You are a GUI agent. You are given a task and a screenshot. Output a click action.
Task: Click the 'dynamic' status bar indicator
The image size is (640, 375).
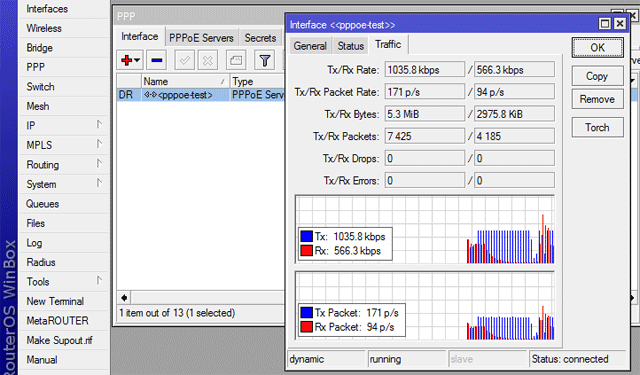point(307,359)
